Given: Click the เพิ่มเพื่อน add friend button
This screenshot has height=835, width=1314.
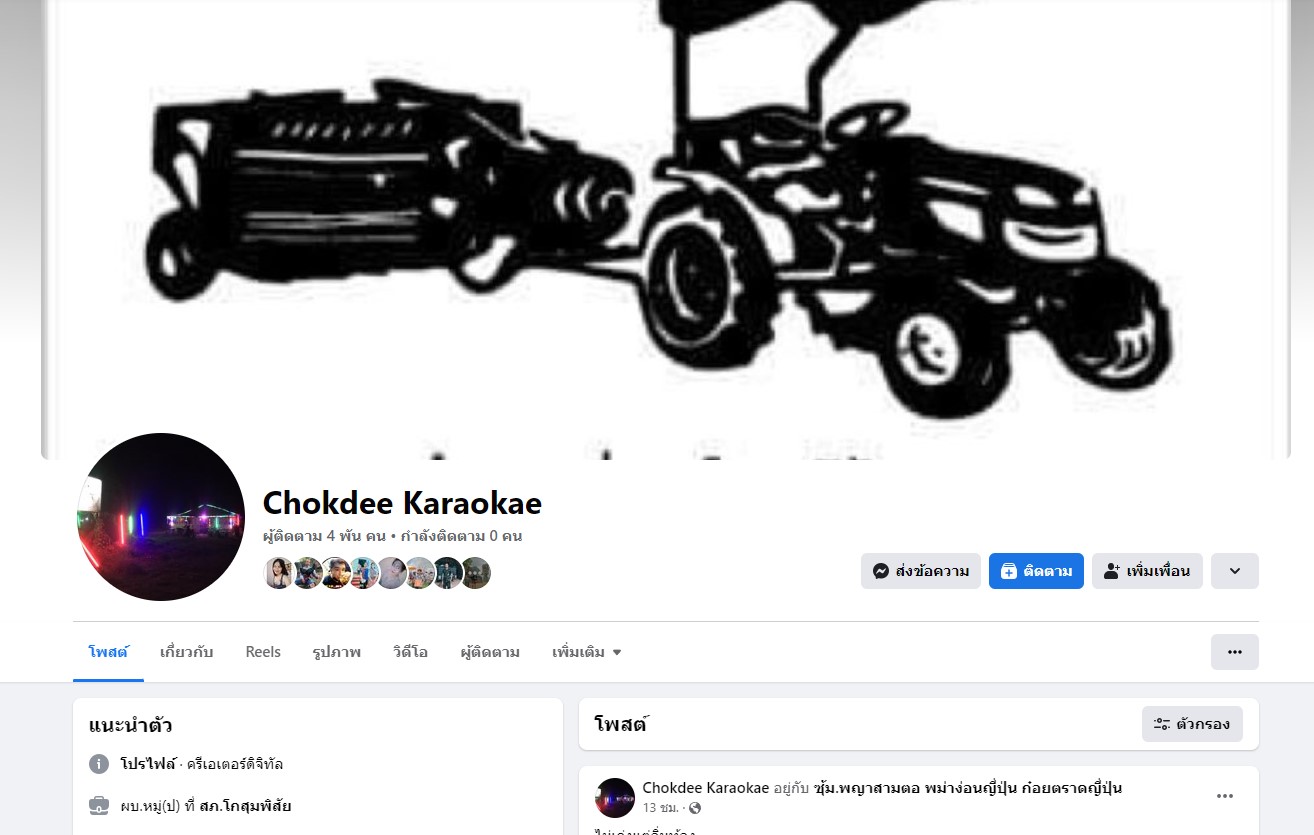Looking at the screenshot, I should (1147, 571).
